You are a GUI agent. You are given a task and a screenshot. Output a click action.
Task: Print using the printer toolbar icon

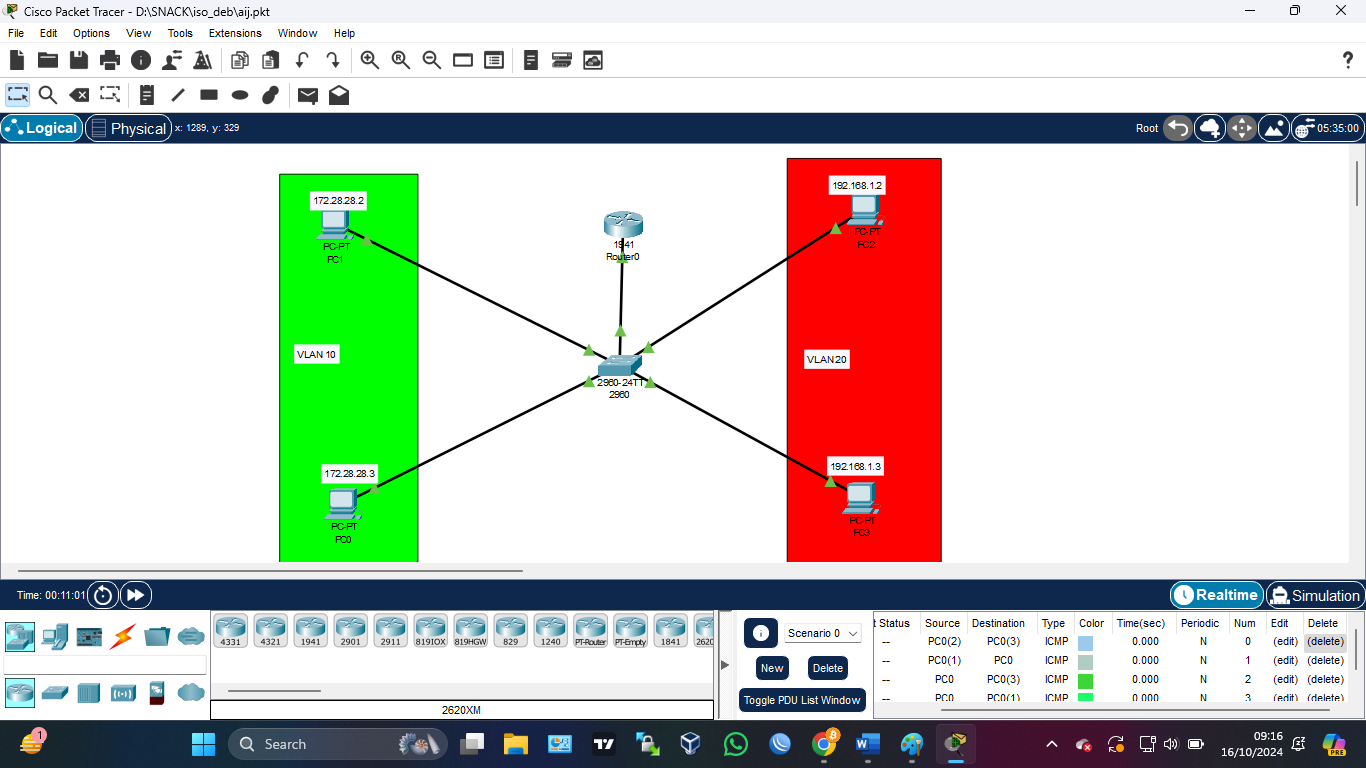[110, 60]
